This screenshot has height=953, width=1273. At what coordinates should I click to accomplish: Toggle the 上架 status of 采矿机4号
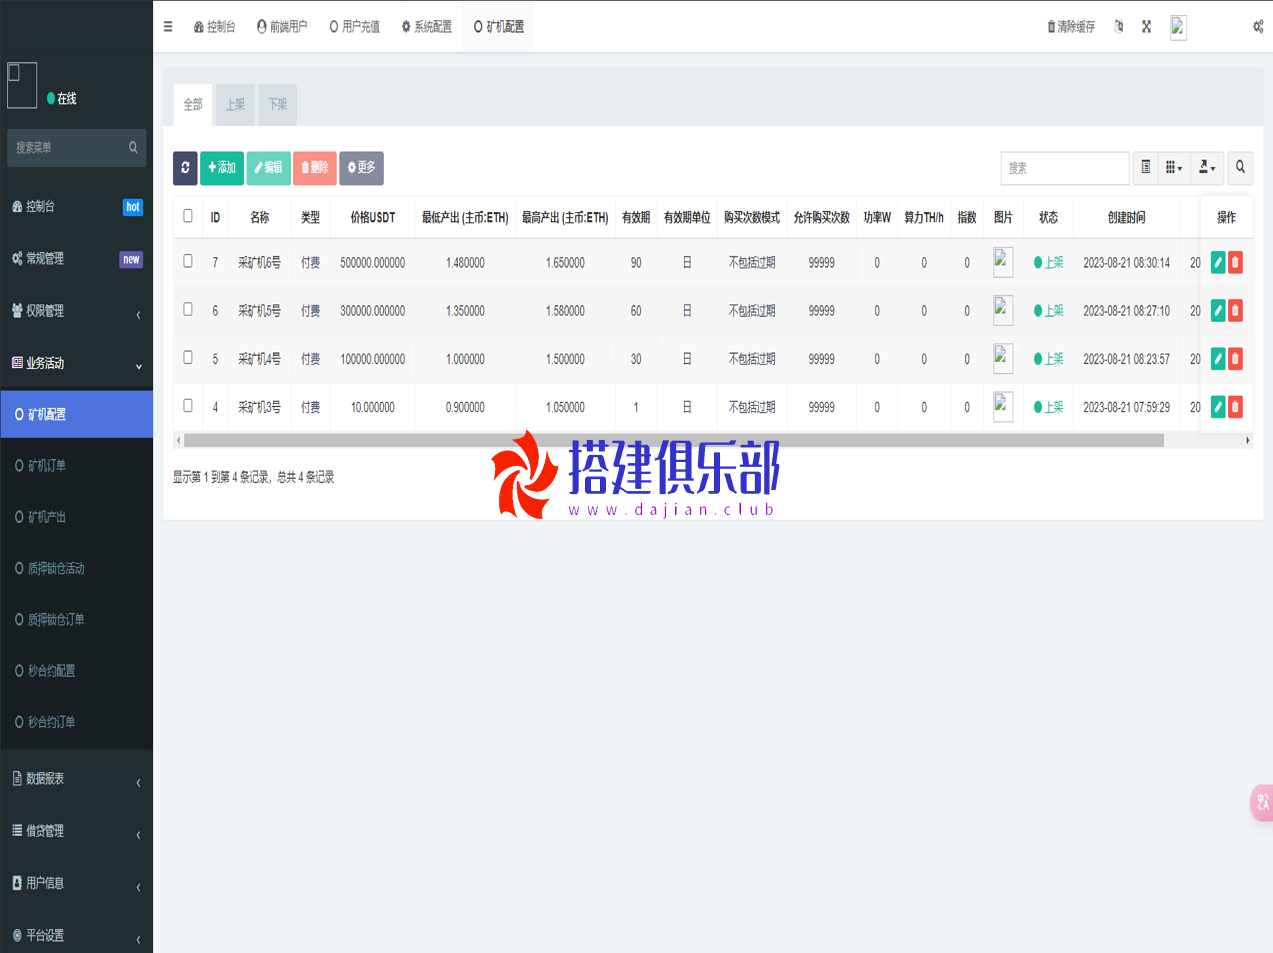(1049, 359)
